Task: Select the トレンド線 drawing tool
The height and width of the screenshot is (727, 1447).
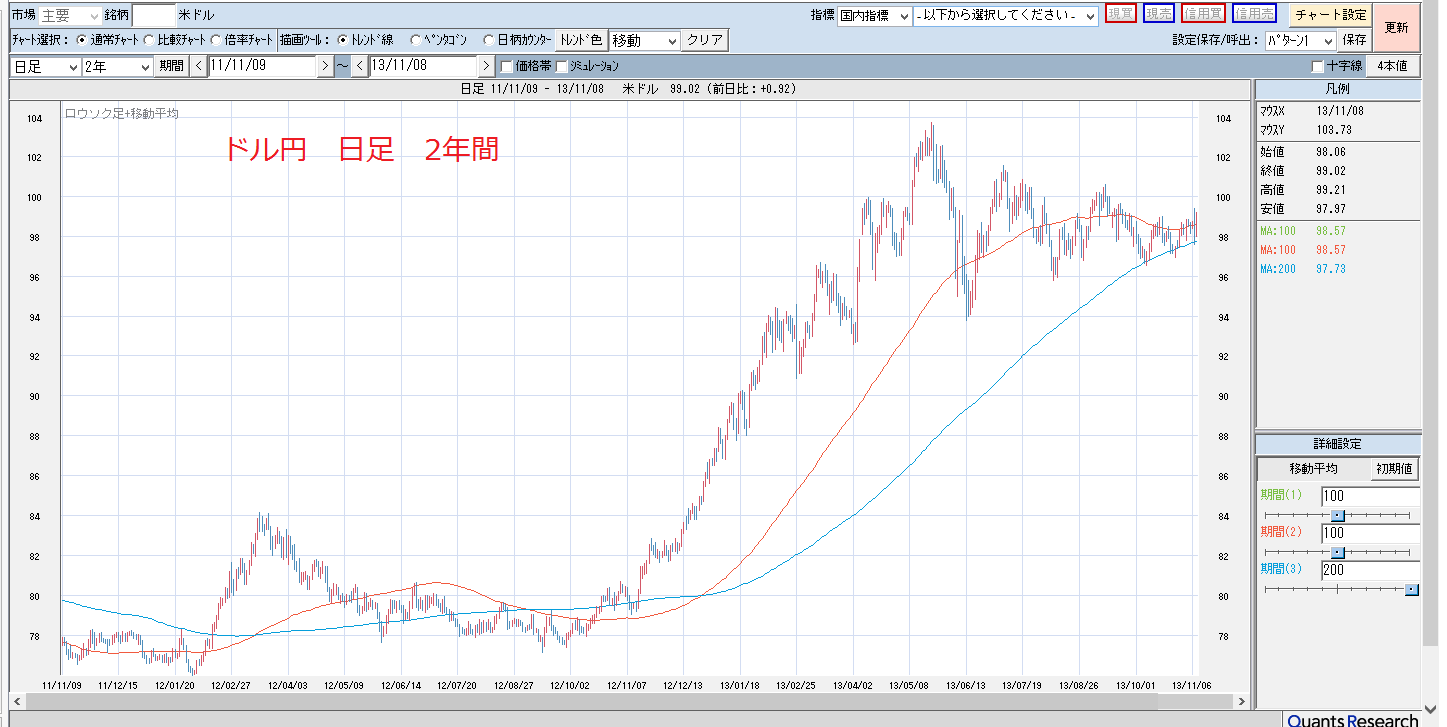Action: pos(343,41)
